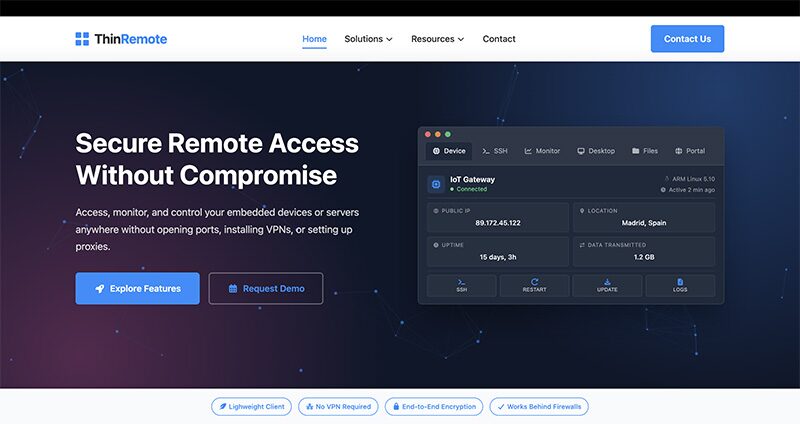Viewport: 800px width, 424px height.
Task: Click the End-to-End Encryption badge
Action: (434, 407)
